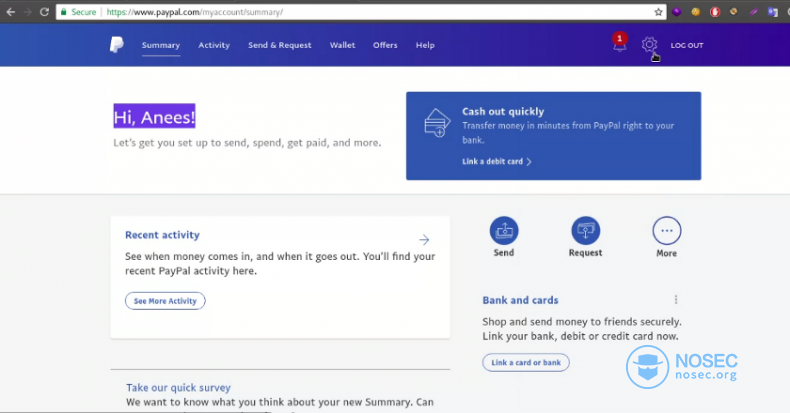
Task: Click the LOG OUT link
Action: (687, 45)
